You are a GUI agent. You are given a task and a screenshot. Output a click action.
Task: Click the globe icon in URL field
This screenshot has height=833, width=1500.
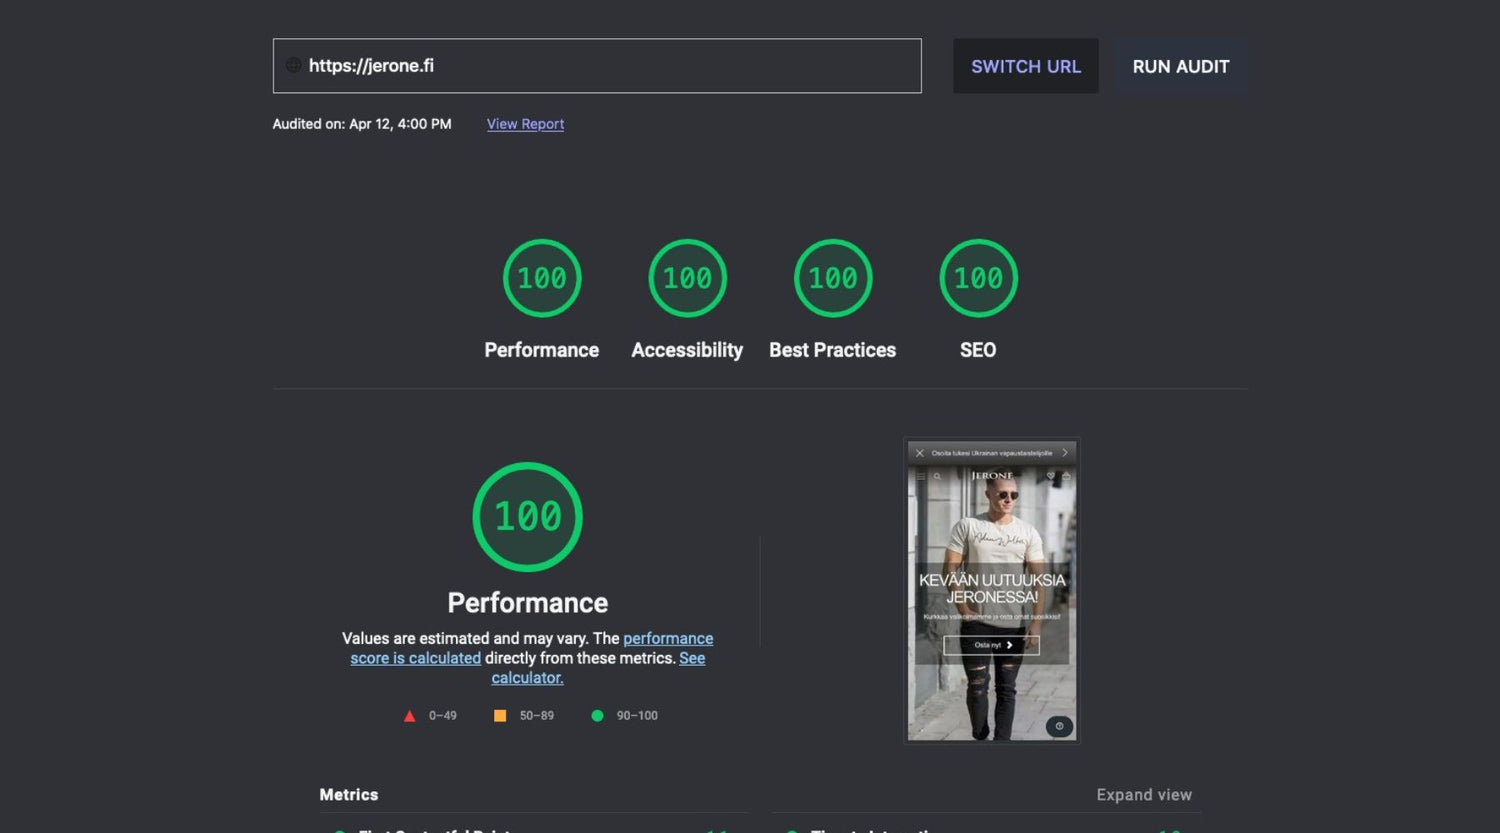coord(293,65)
